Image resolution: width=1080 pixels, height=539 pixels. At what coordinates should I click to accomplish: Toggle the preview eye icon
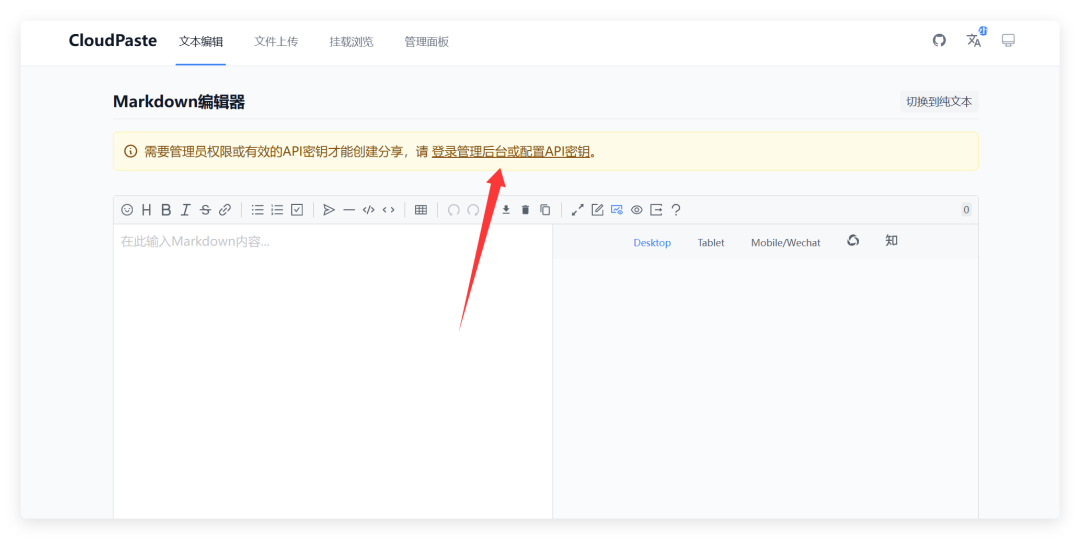[636, 210]
